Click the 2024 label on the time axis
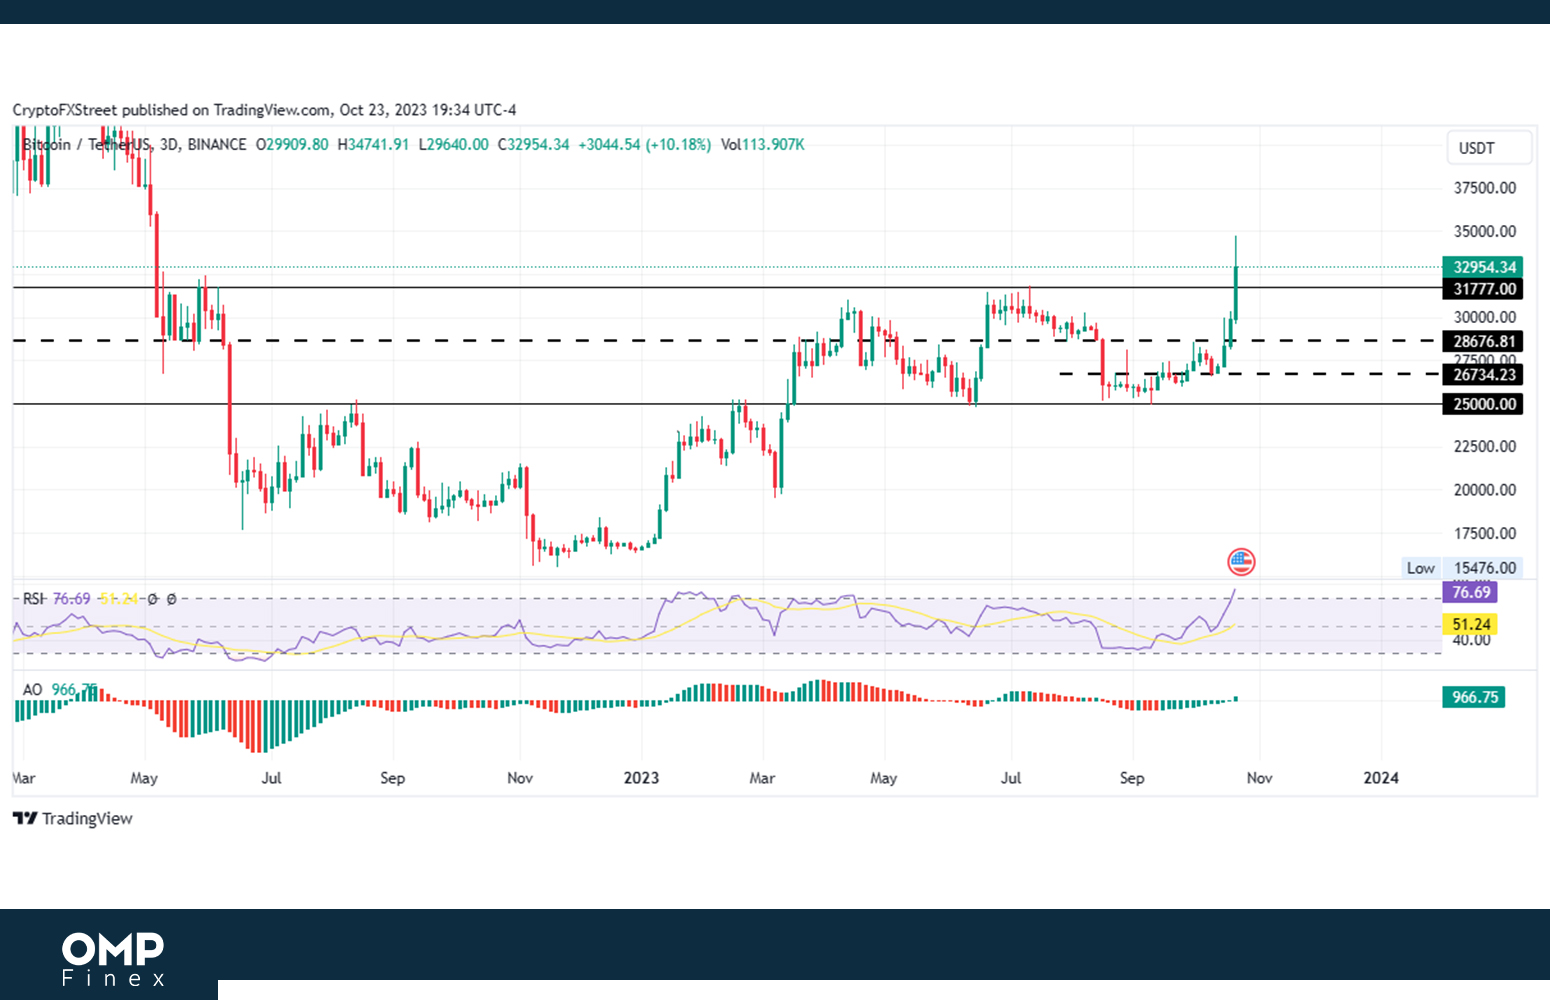 click(x=1381, y=778)
